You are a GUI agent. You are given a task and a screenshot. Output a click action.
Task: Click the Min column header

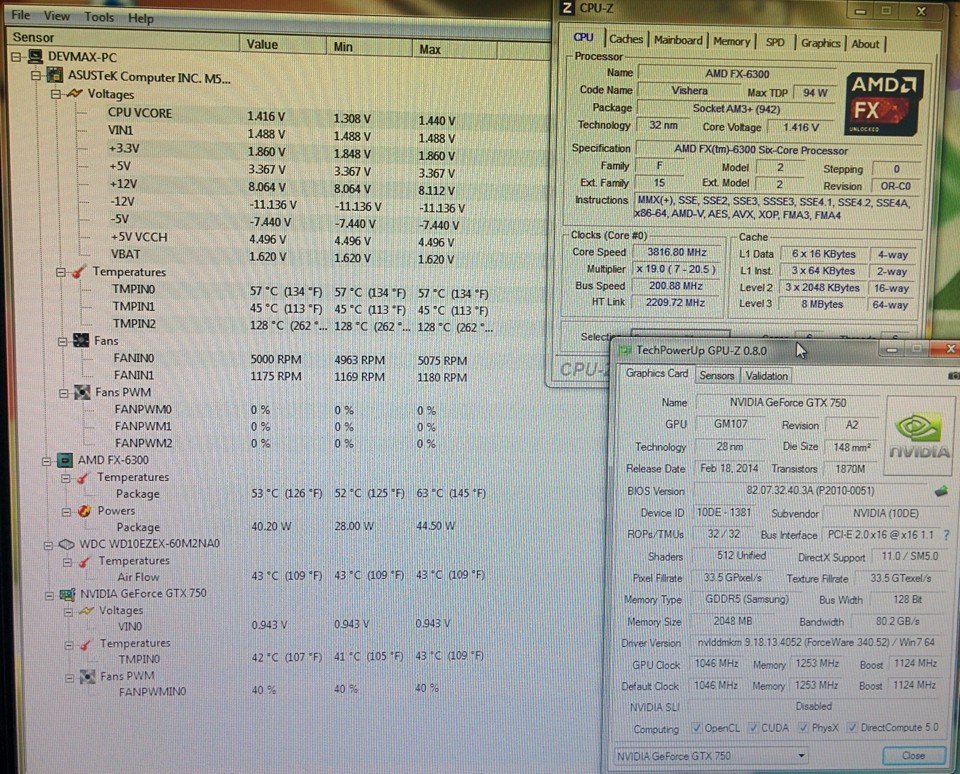point(369,47)
